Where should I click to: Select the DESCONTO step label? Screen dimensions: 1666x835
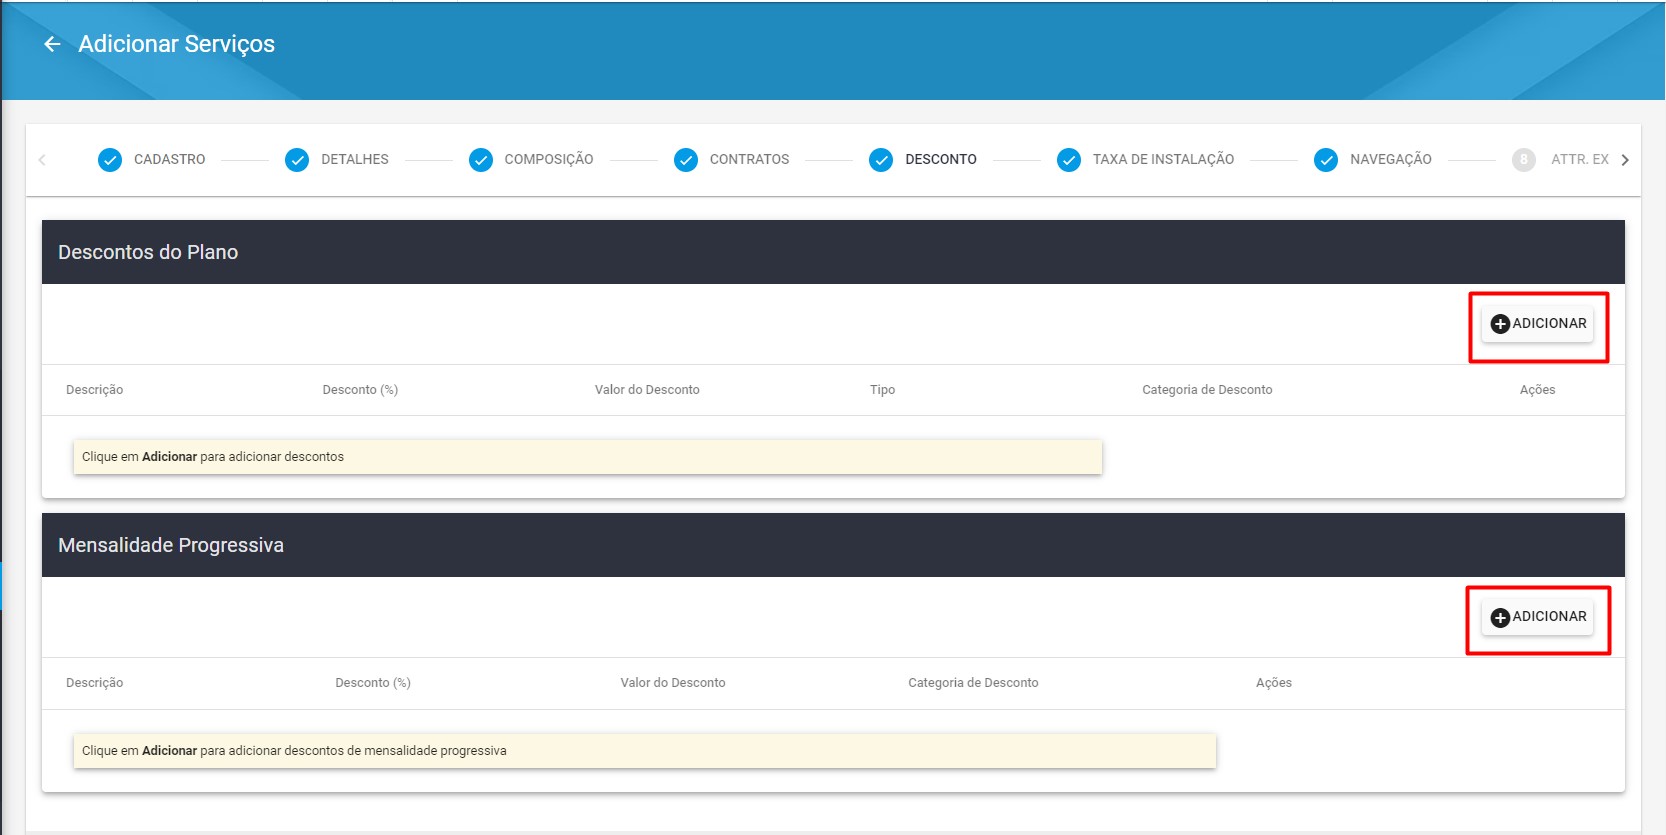coord(941,160)
